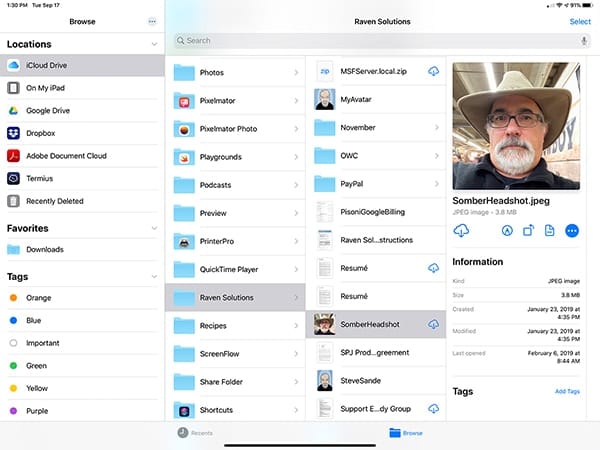Tap the create PDF icon in preview pane
The image size is (600, 450).
550,231
